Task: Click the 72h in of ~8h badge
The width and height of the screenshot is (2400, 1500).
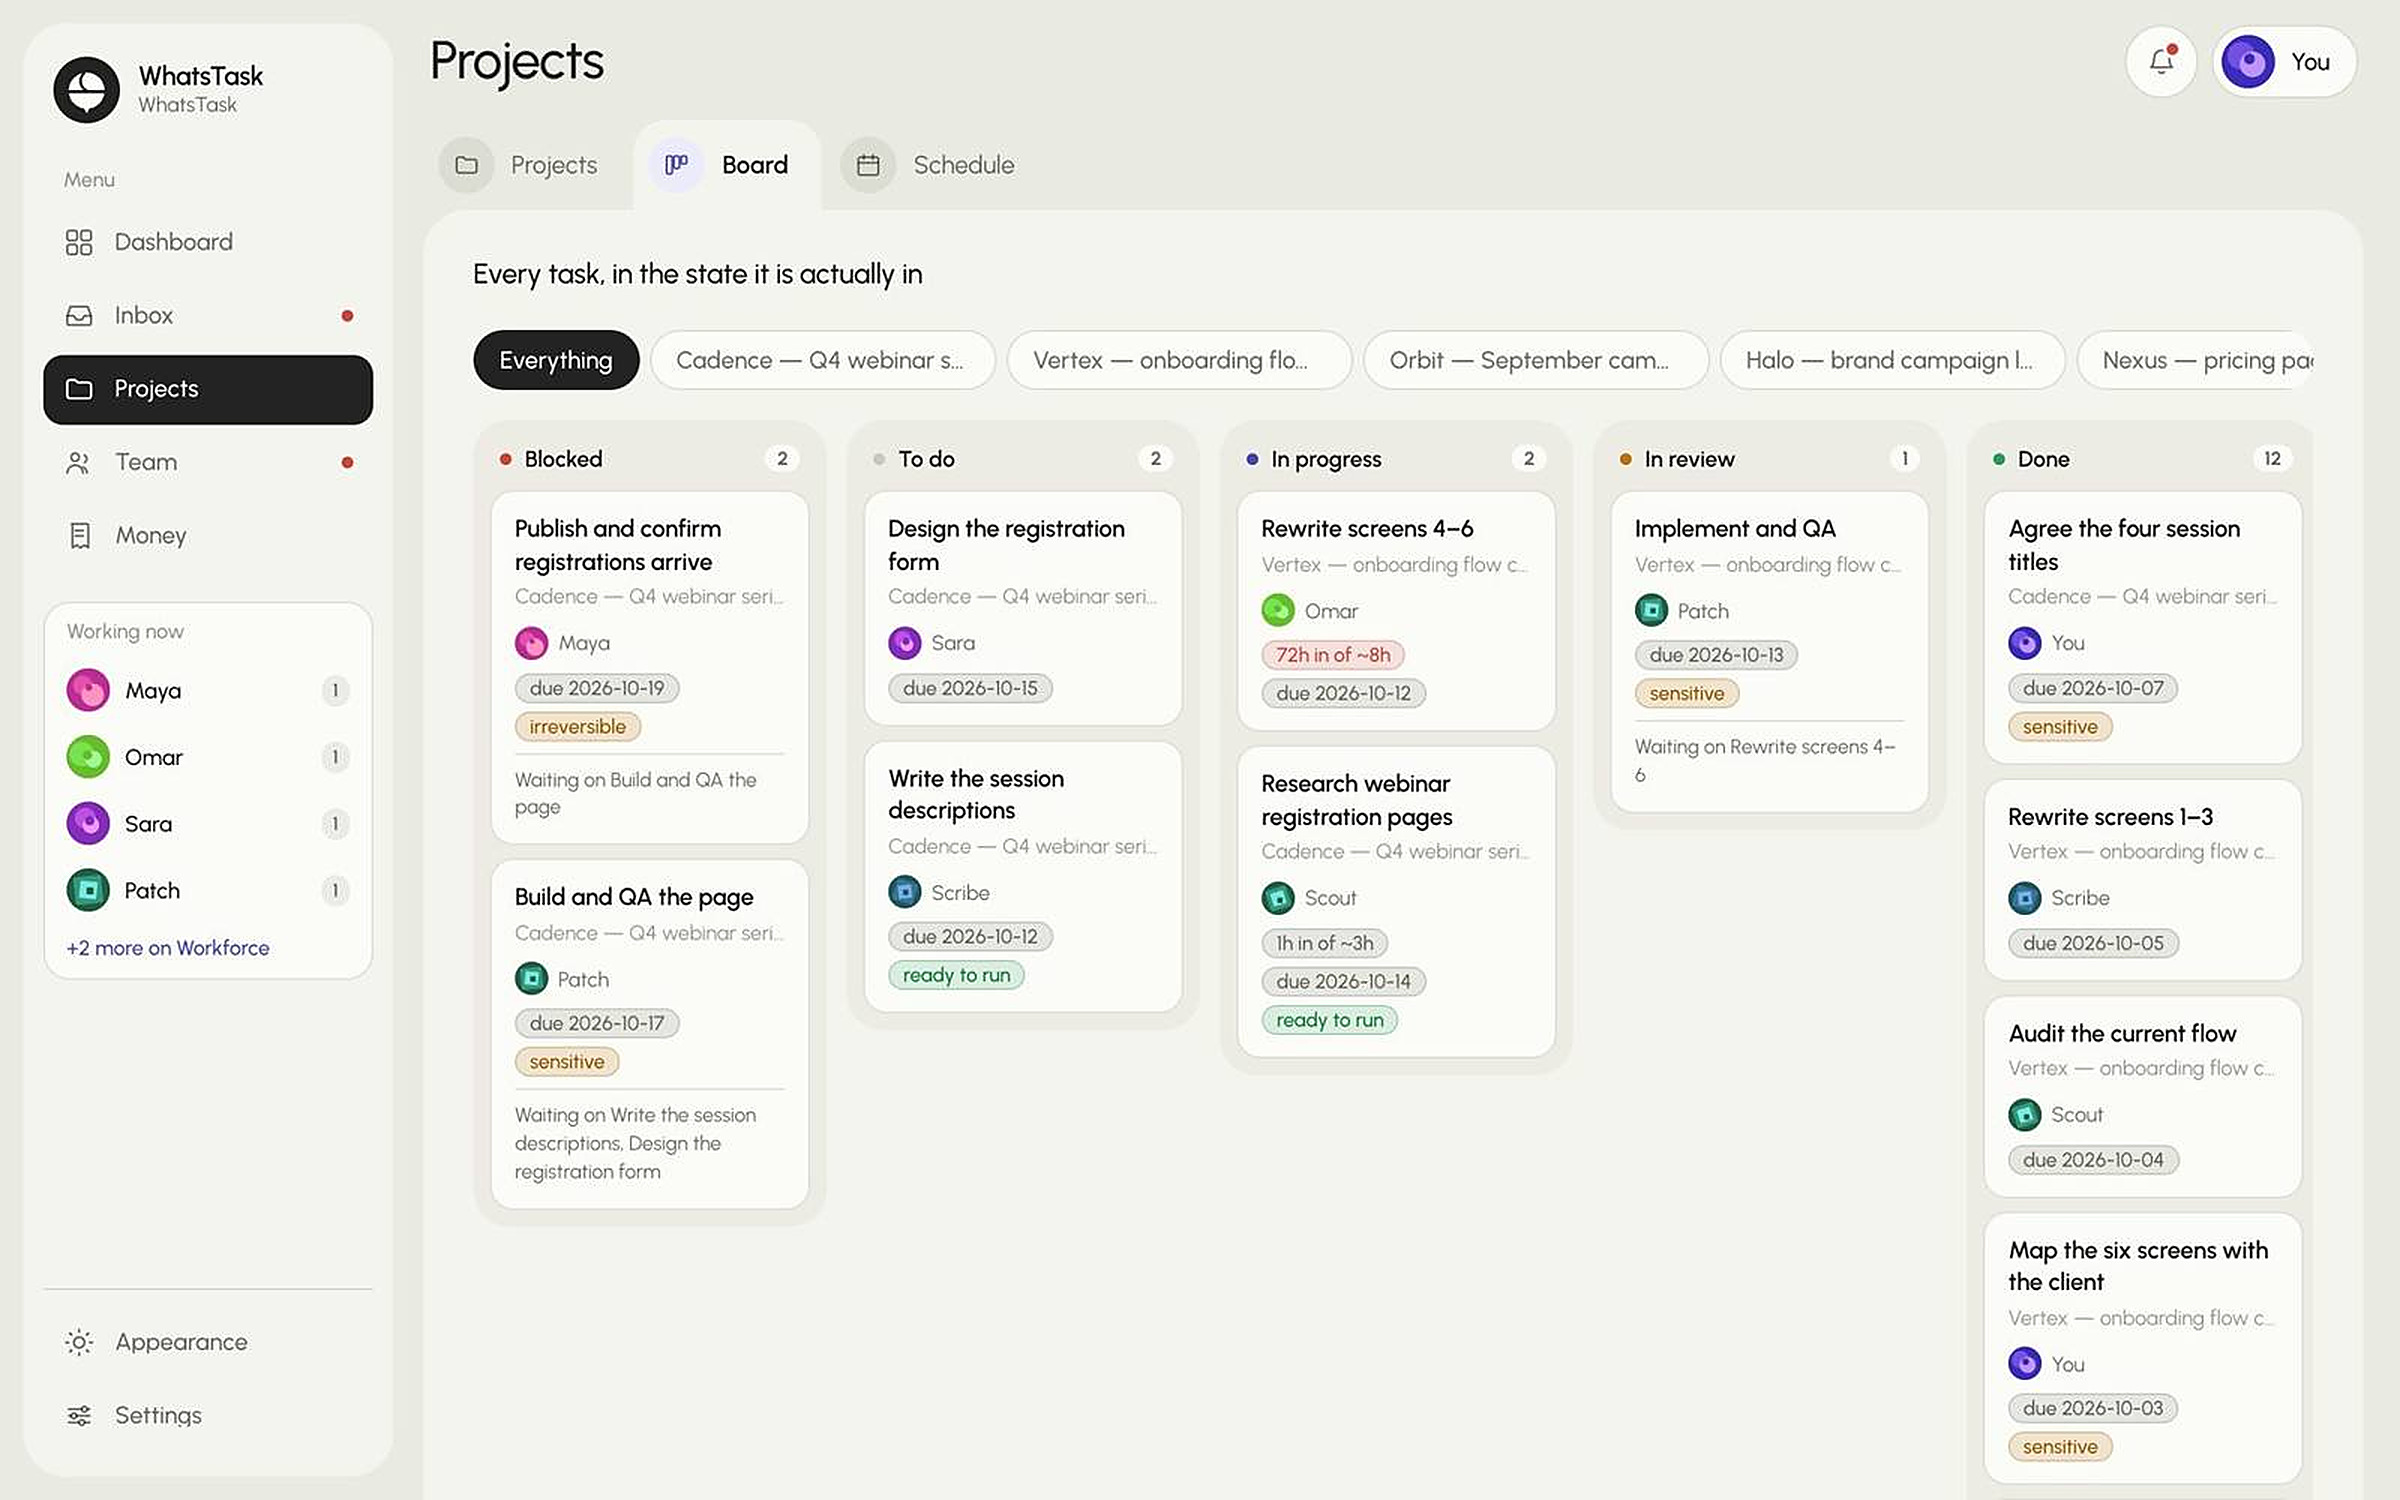Action: [1333, 654]
